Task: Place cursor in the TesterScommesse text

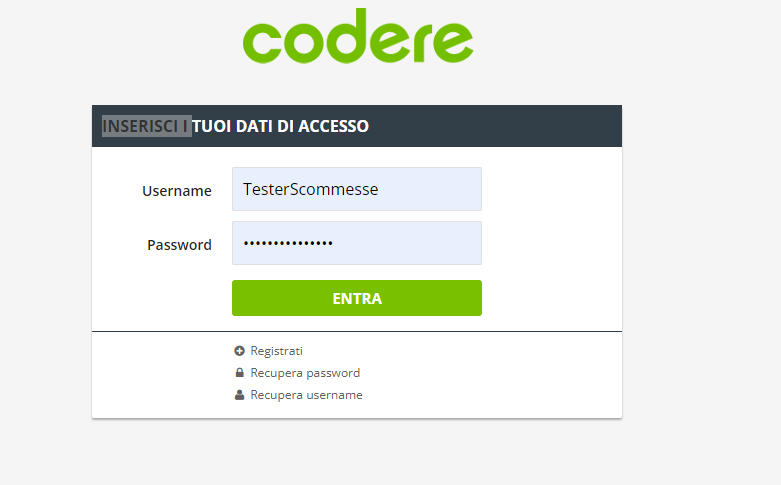Action: [x=310, y=189]
